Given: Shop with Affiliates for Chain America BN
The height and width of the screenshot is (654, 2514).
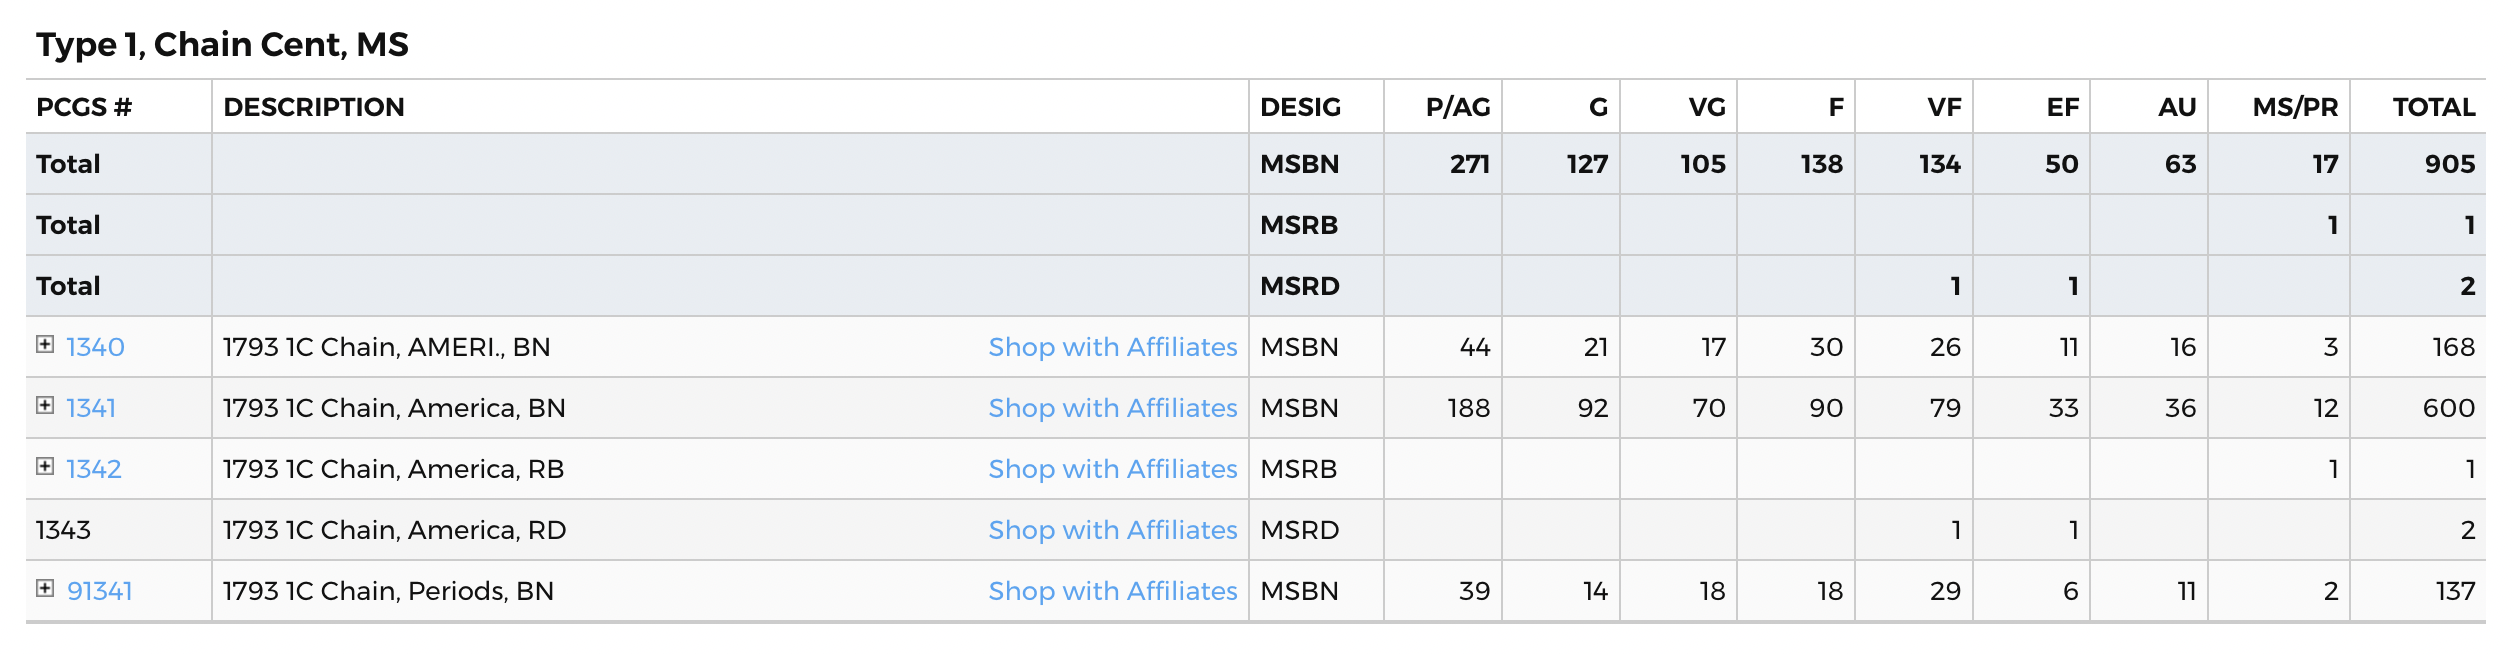Looking at the screenshot, I should click(x=1112, y=408).
